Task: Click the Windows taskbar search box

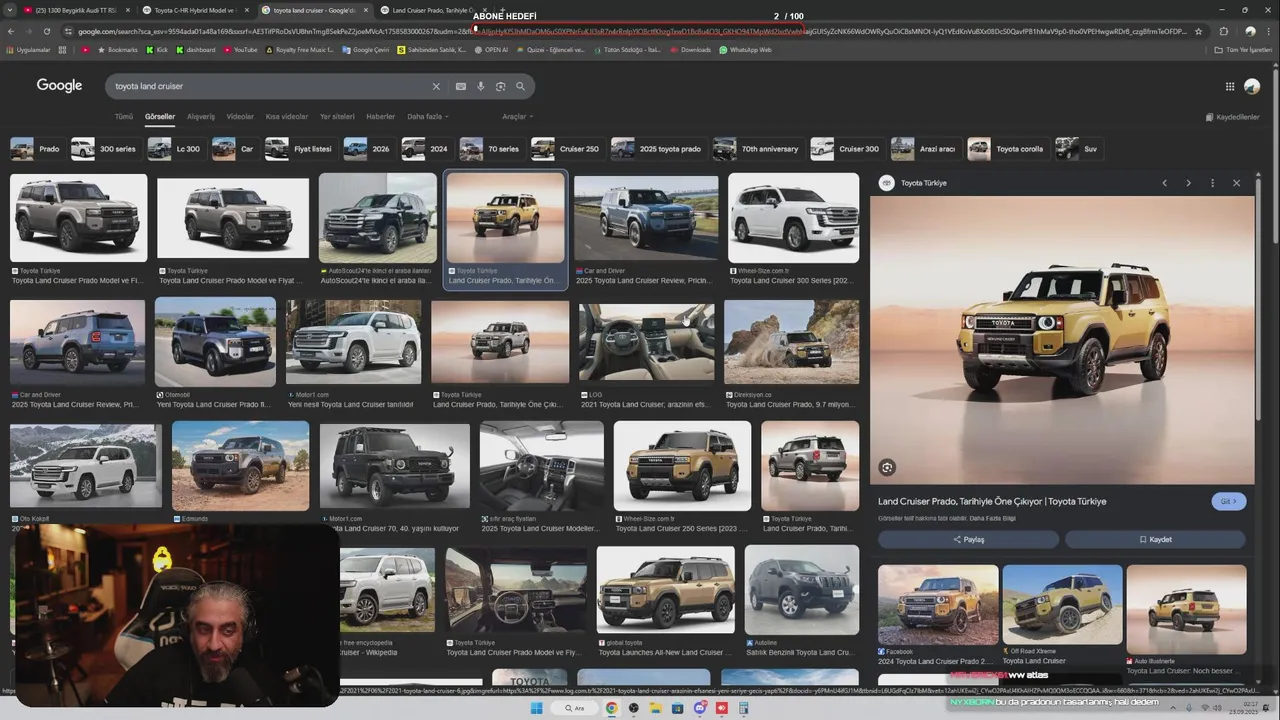Action: pos(574,708)
